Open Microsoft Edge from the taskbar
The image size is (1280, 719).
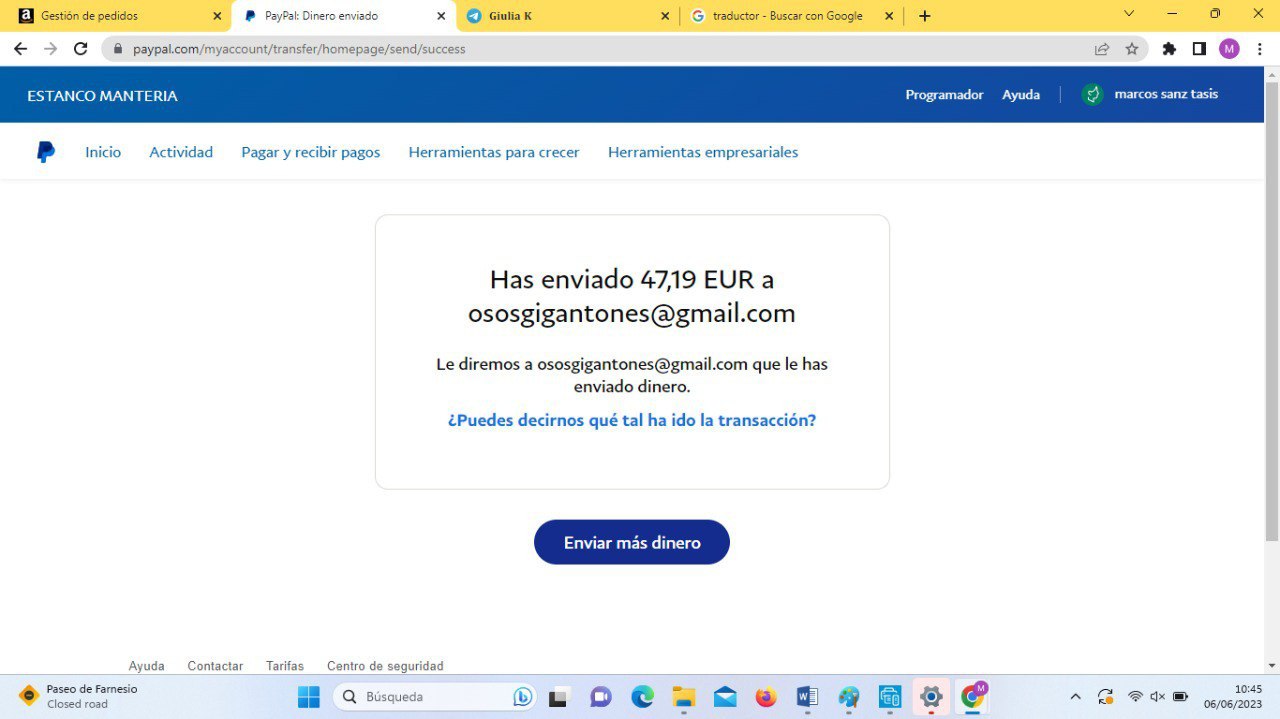click(642, 697)
